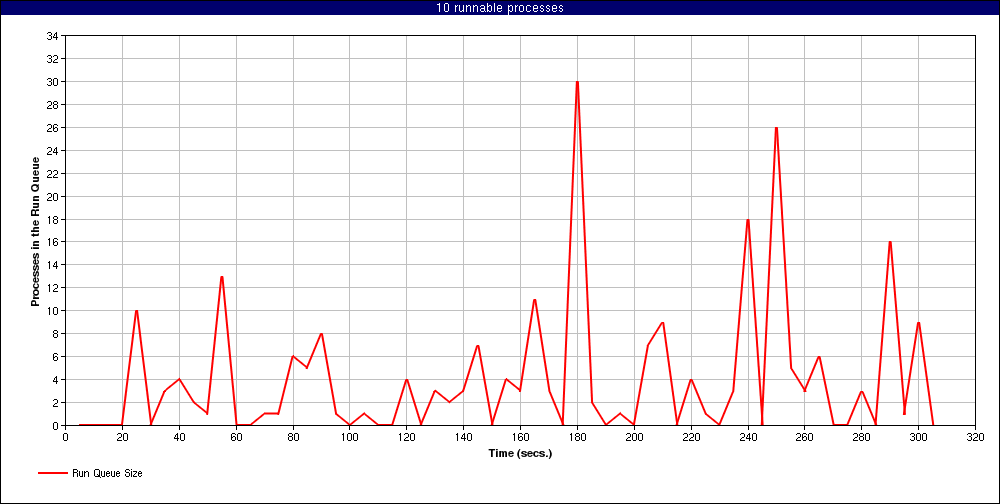Click the y-axis tick label 16
This screenshot has width=1000, height=504.
(x=53, y=242)
